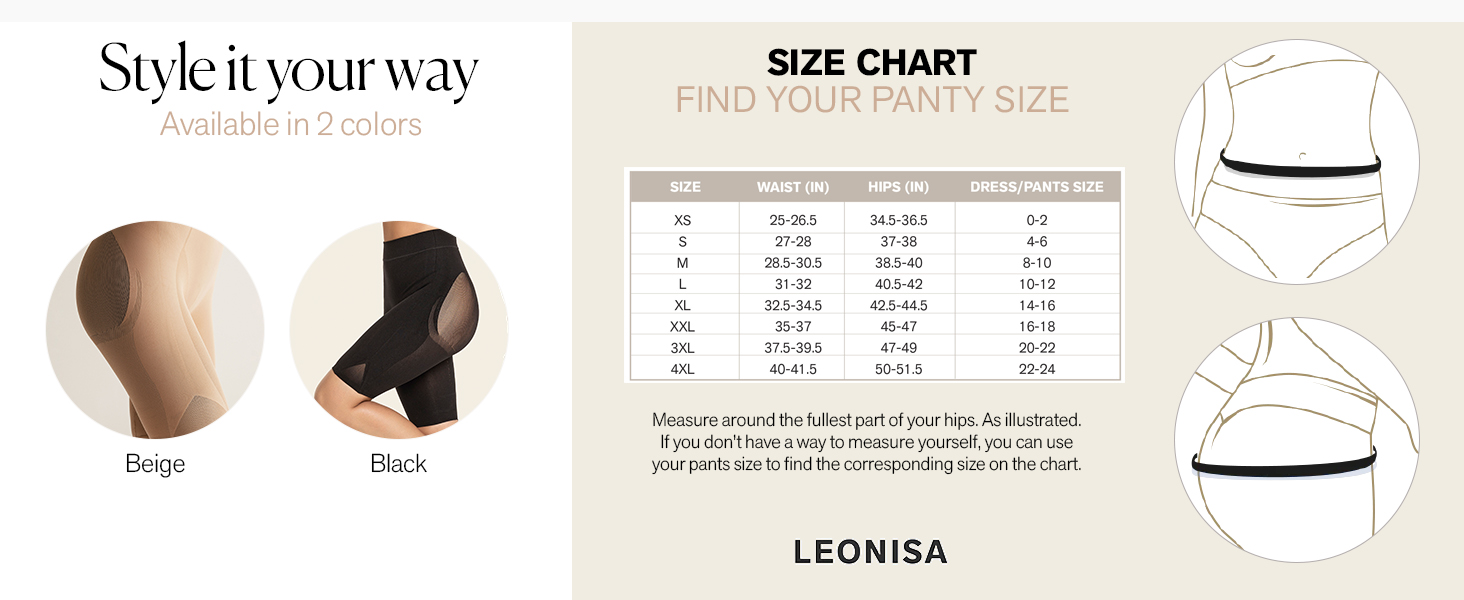Click the hips measurement illustration
Viewport: 1464px width, 600px height.
1296,441
